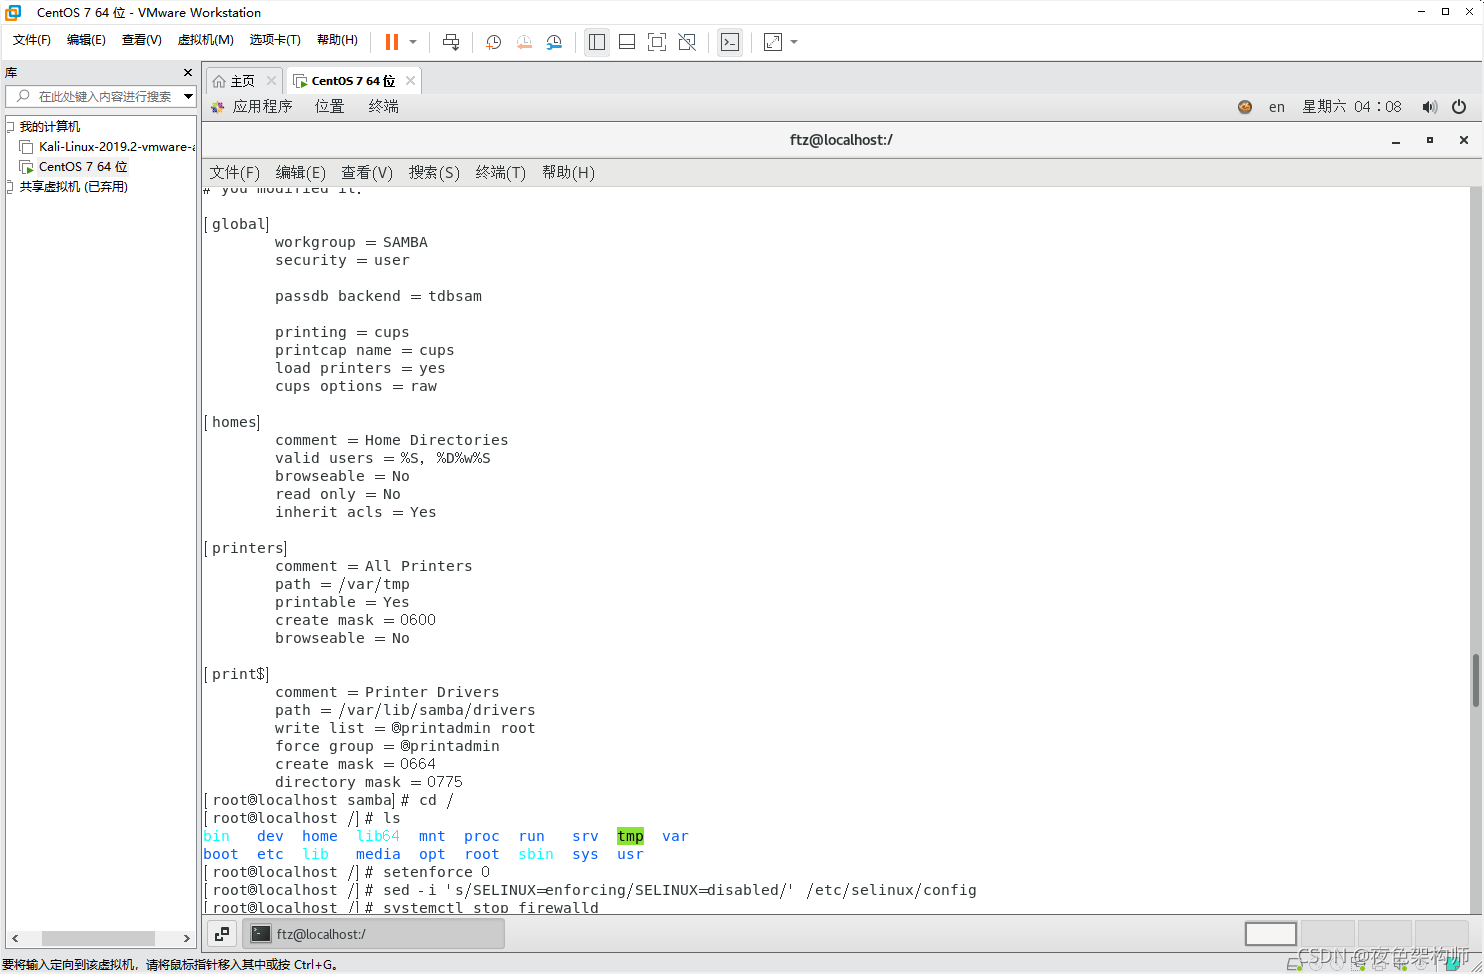Open VMware 文件(F) menu
Viewport: 1484px width, 974px height.
(x=32, y=40)
